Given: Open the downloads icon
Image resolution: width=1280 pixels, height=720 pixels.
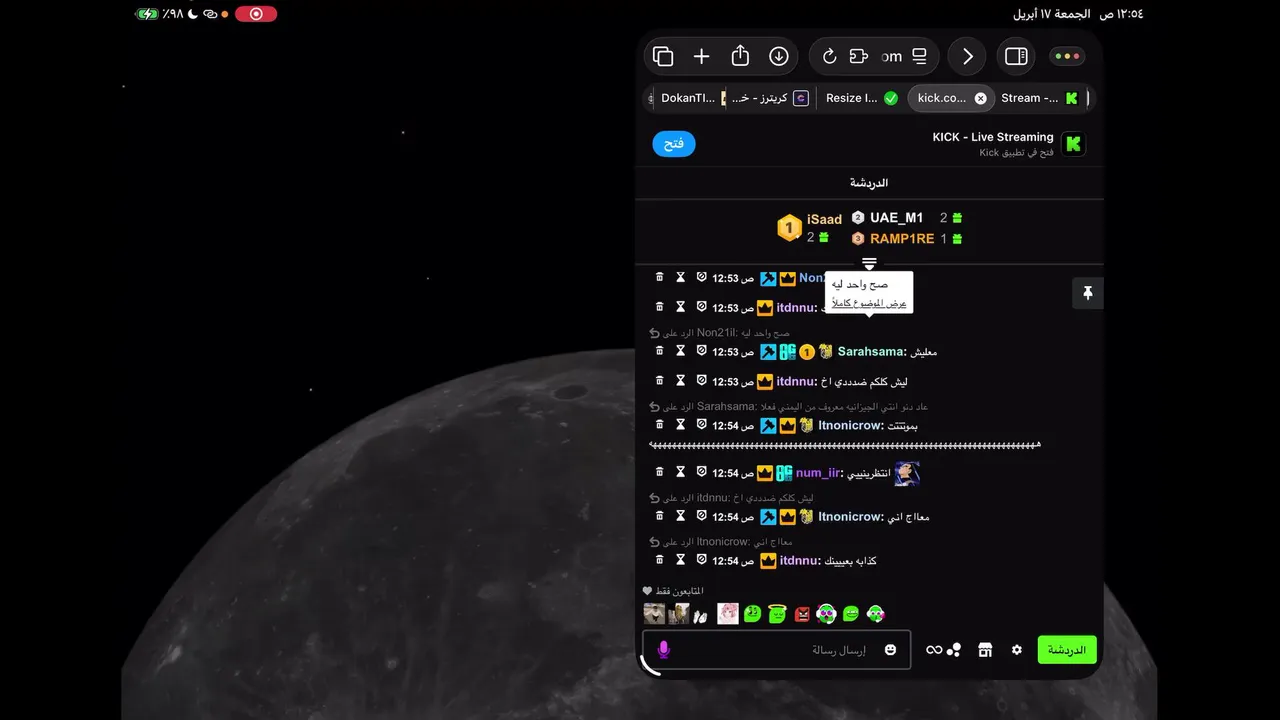Looking at the screenshot, I should point(779,57).
